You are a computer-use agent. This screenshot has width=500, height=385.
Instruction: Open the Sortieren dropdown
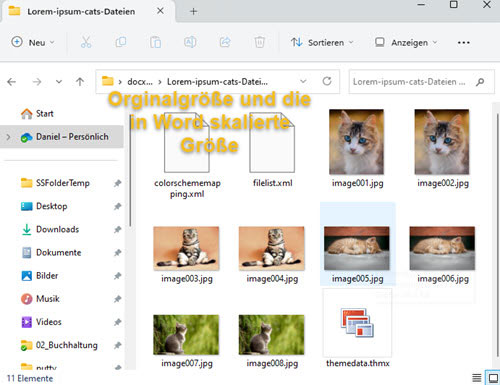(322, 42)
